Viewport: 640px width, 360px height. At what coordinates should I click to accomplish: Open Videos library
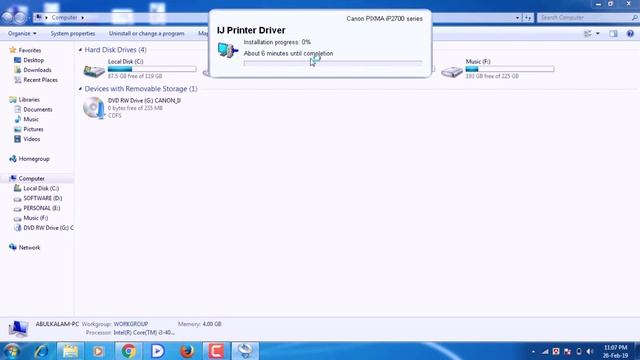click(x=32, y=139)
